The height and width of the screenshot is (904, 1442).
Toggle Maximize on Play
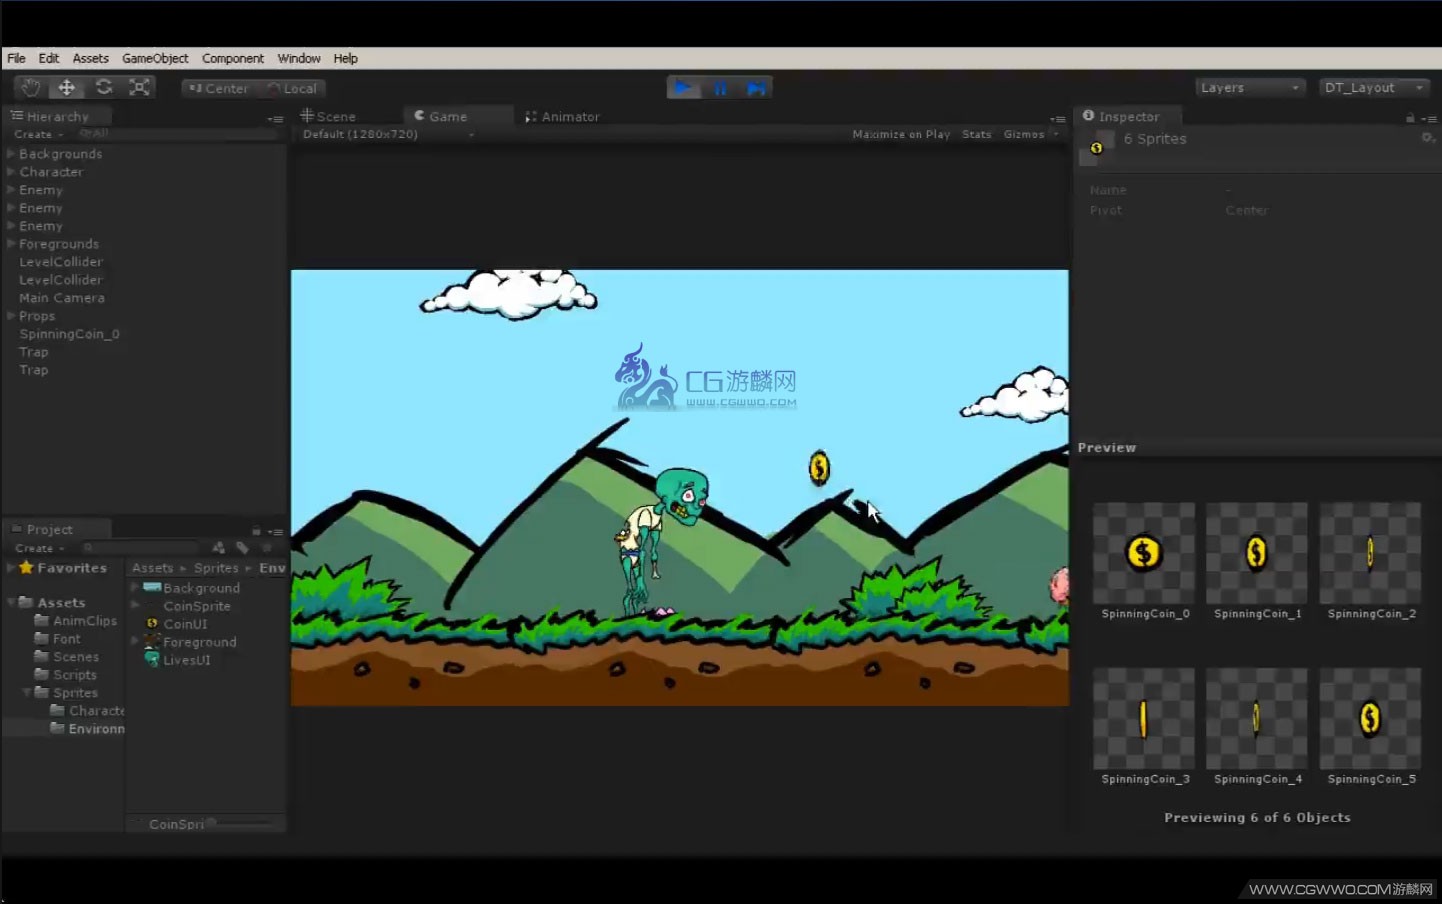pos(901,134)
